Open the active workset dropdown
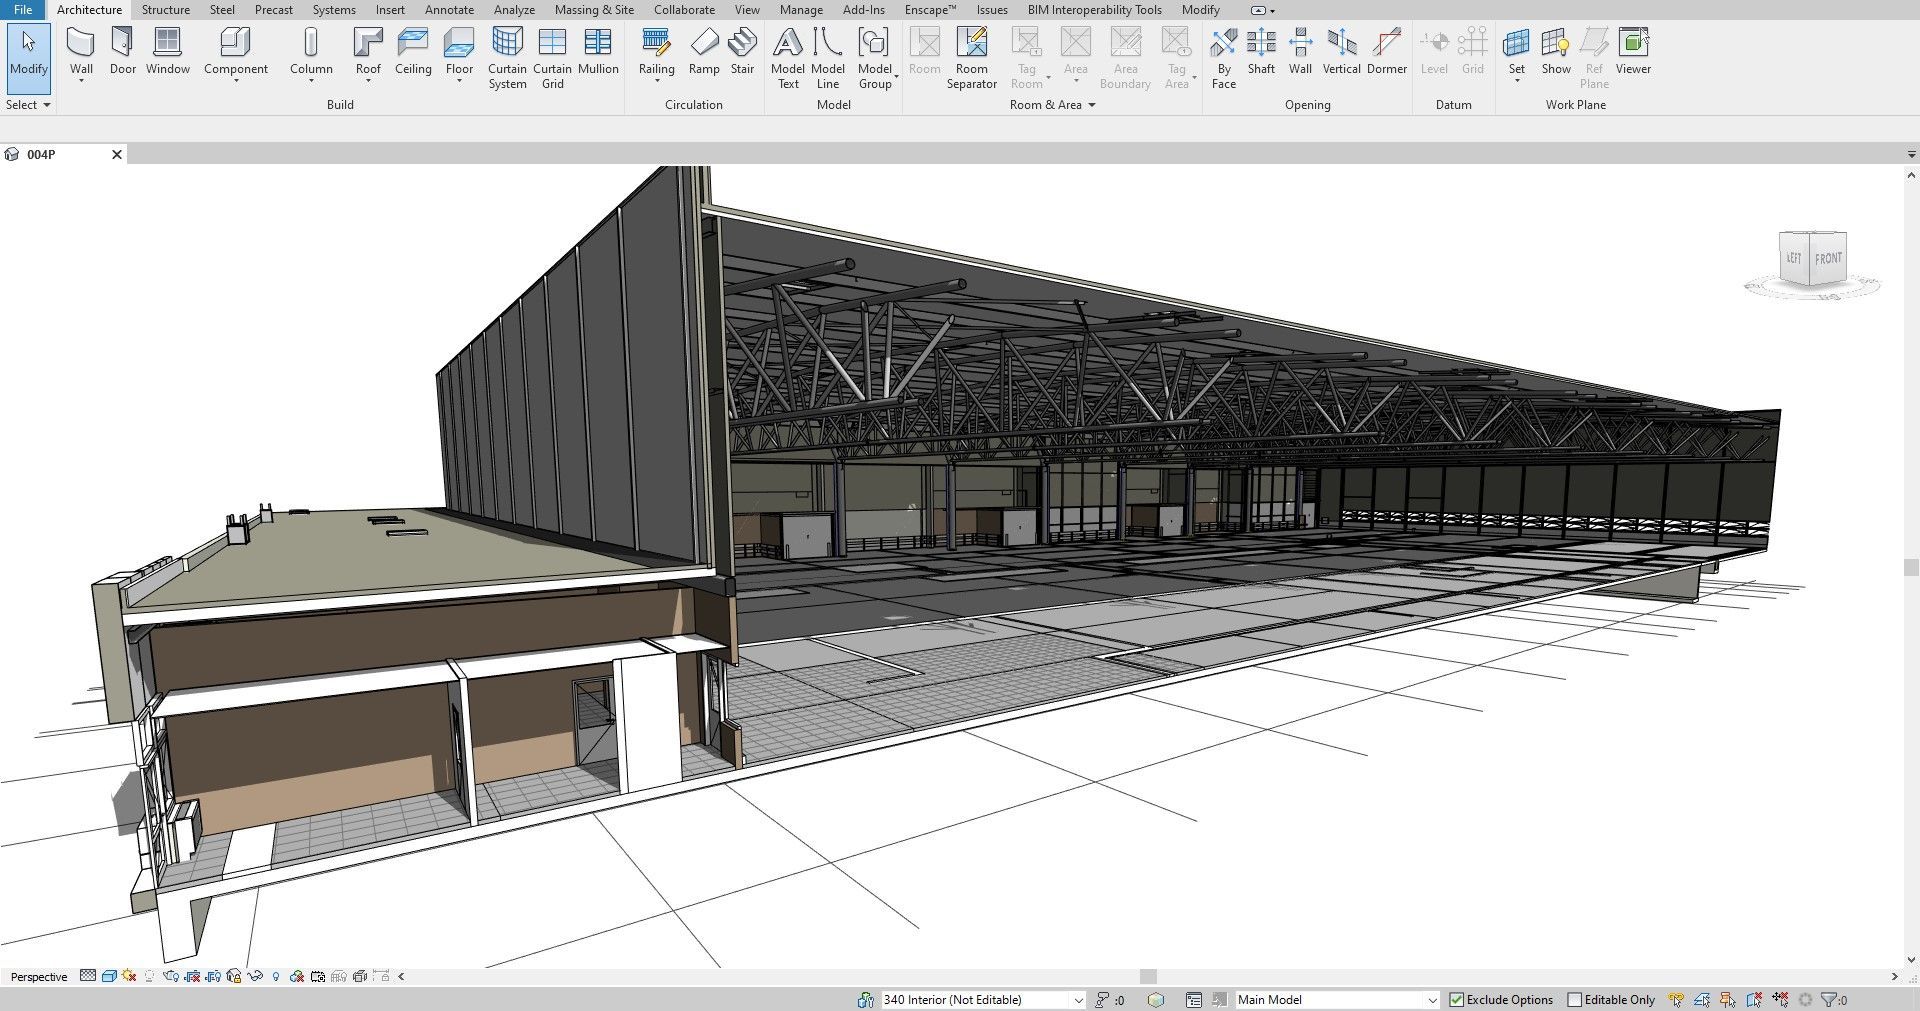Image resolution: width=1920 pixels, height=1011 pixels. 1078,1000
